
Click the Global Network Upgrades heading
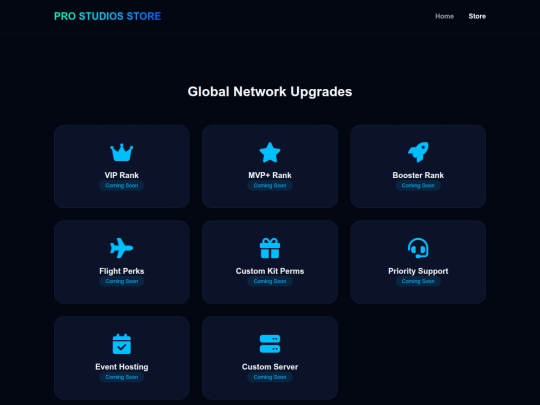pyautogui.click(x=270, y=92)
